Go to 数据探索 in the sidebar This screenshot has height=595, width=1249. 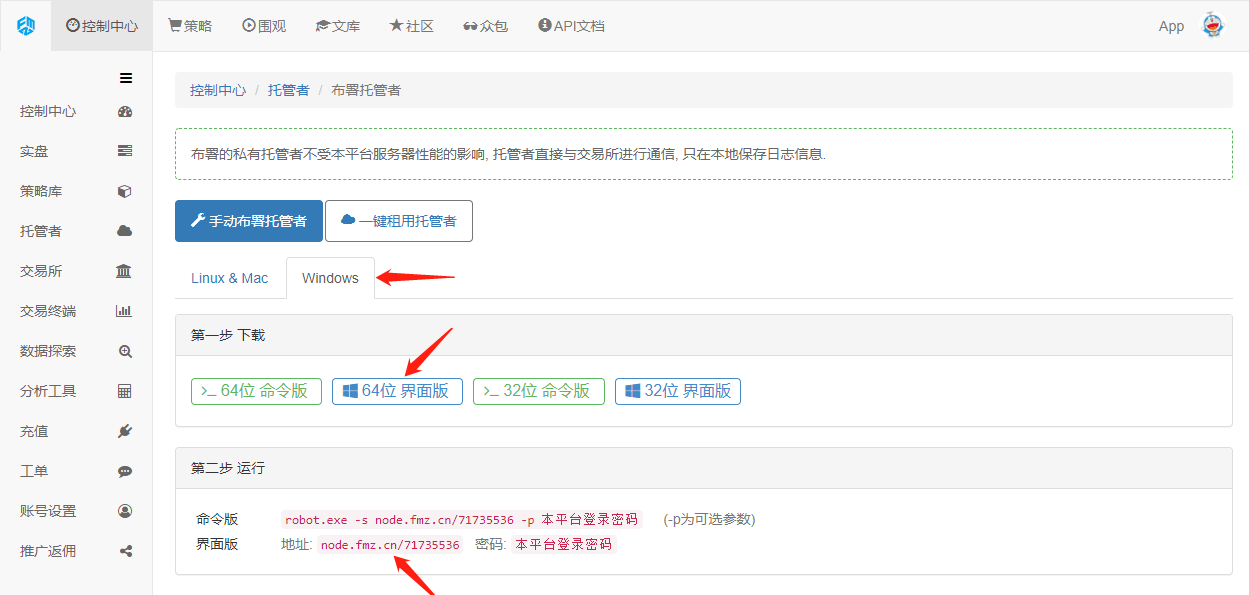click(x=76, y=351)
